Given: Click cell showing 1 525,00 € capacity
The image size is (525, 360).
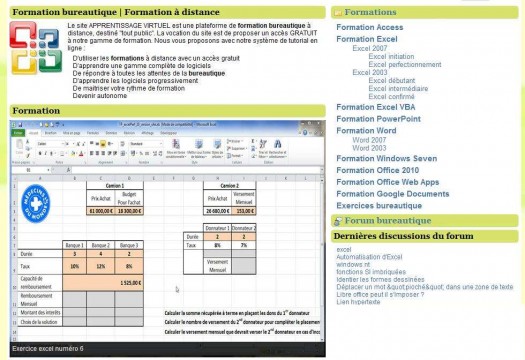Looking at the screenshot, I should tap(103, 283).
